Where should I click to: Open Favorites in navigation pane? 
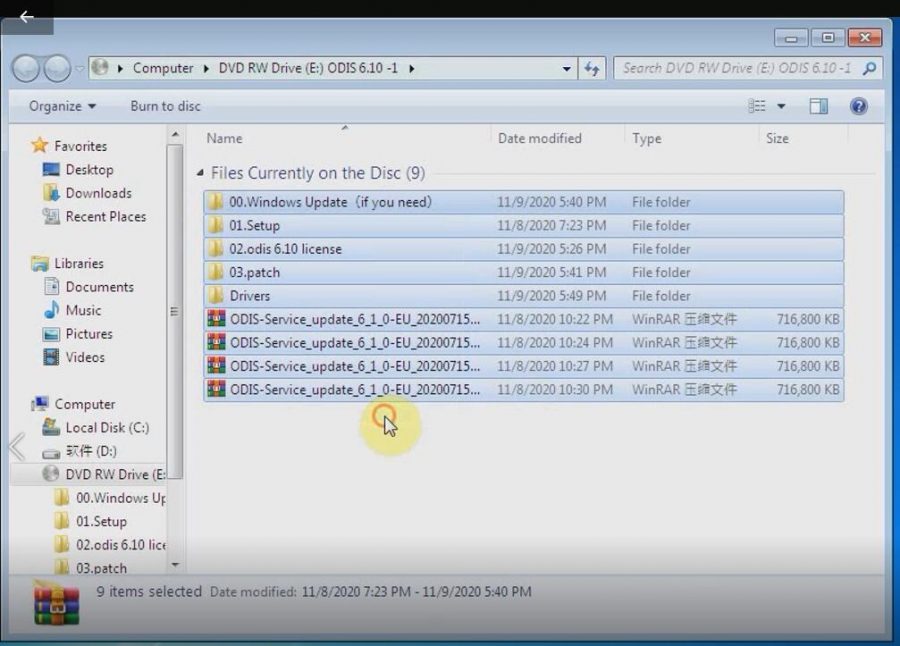tap(80, 146)
